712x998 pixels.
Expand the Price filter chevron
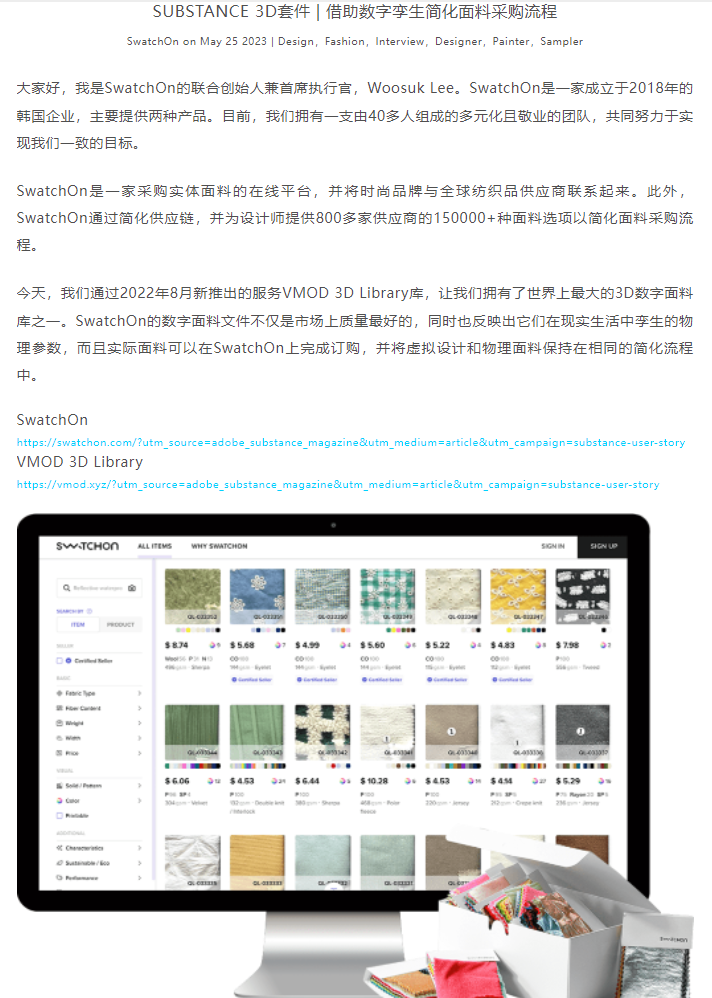click(139, 753)
